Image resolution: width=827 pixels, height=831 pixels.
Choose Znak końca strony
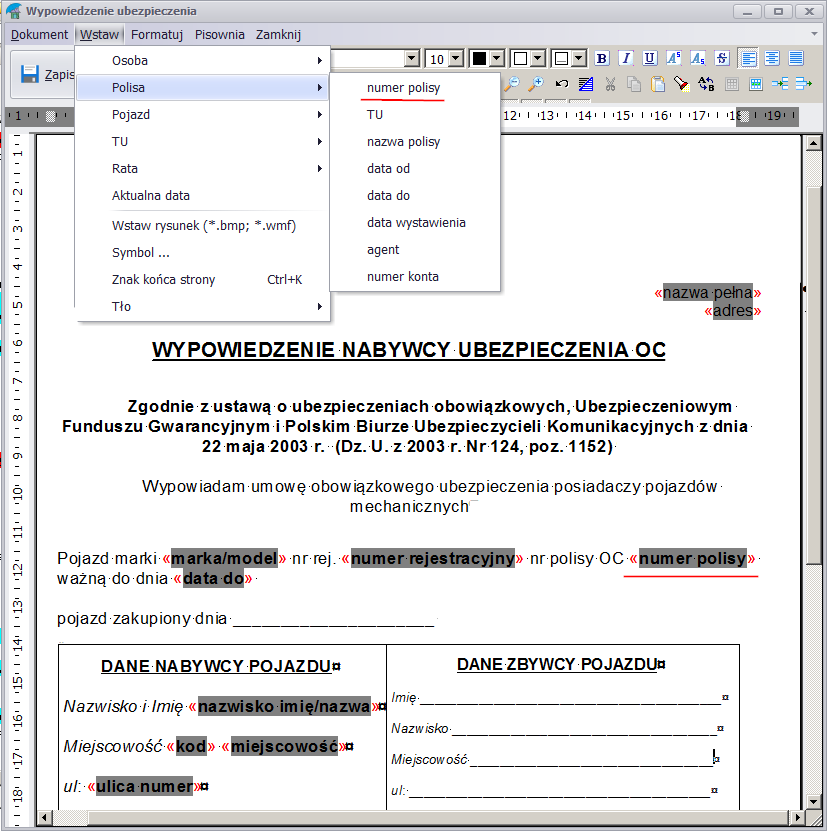[203, 279]
